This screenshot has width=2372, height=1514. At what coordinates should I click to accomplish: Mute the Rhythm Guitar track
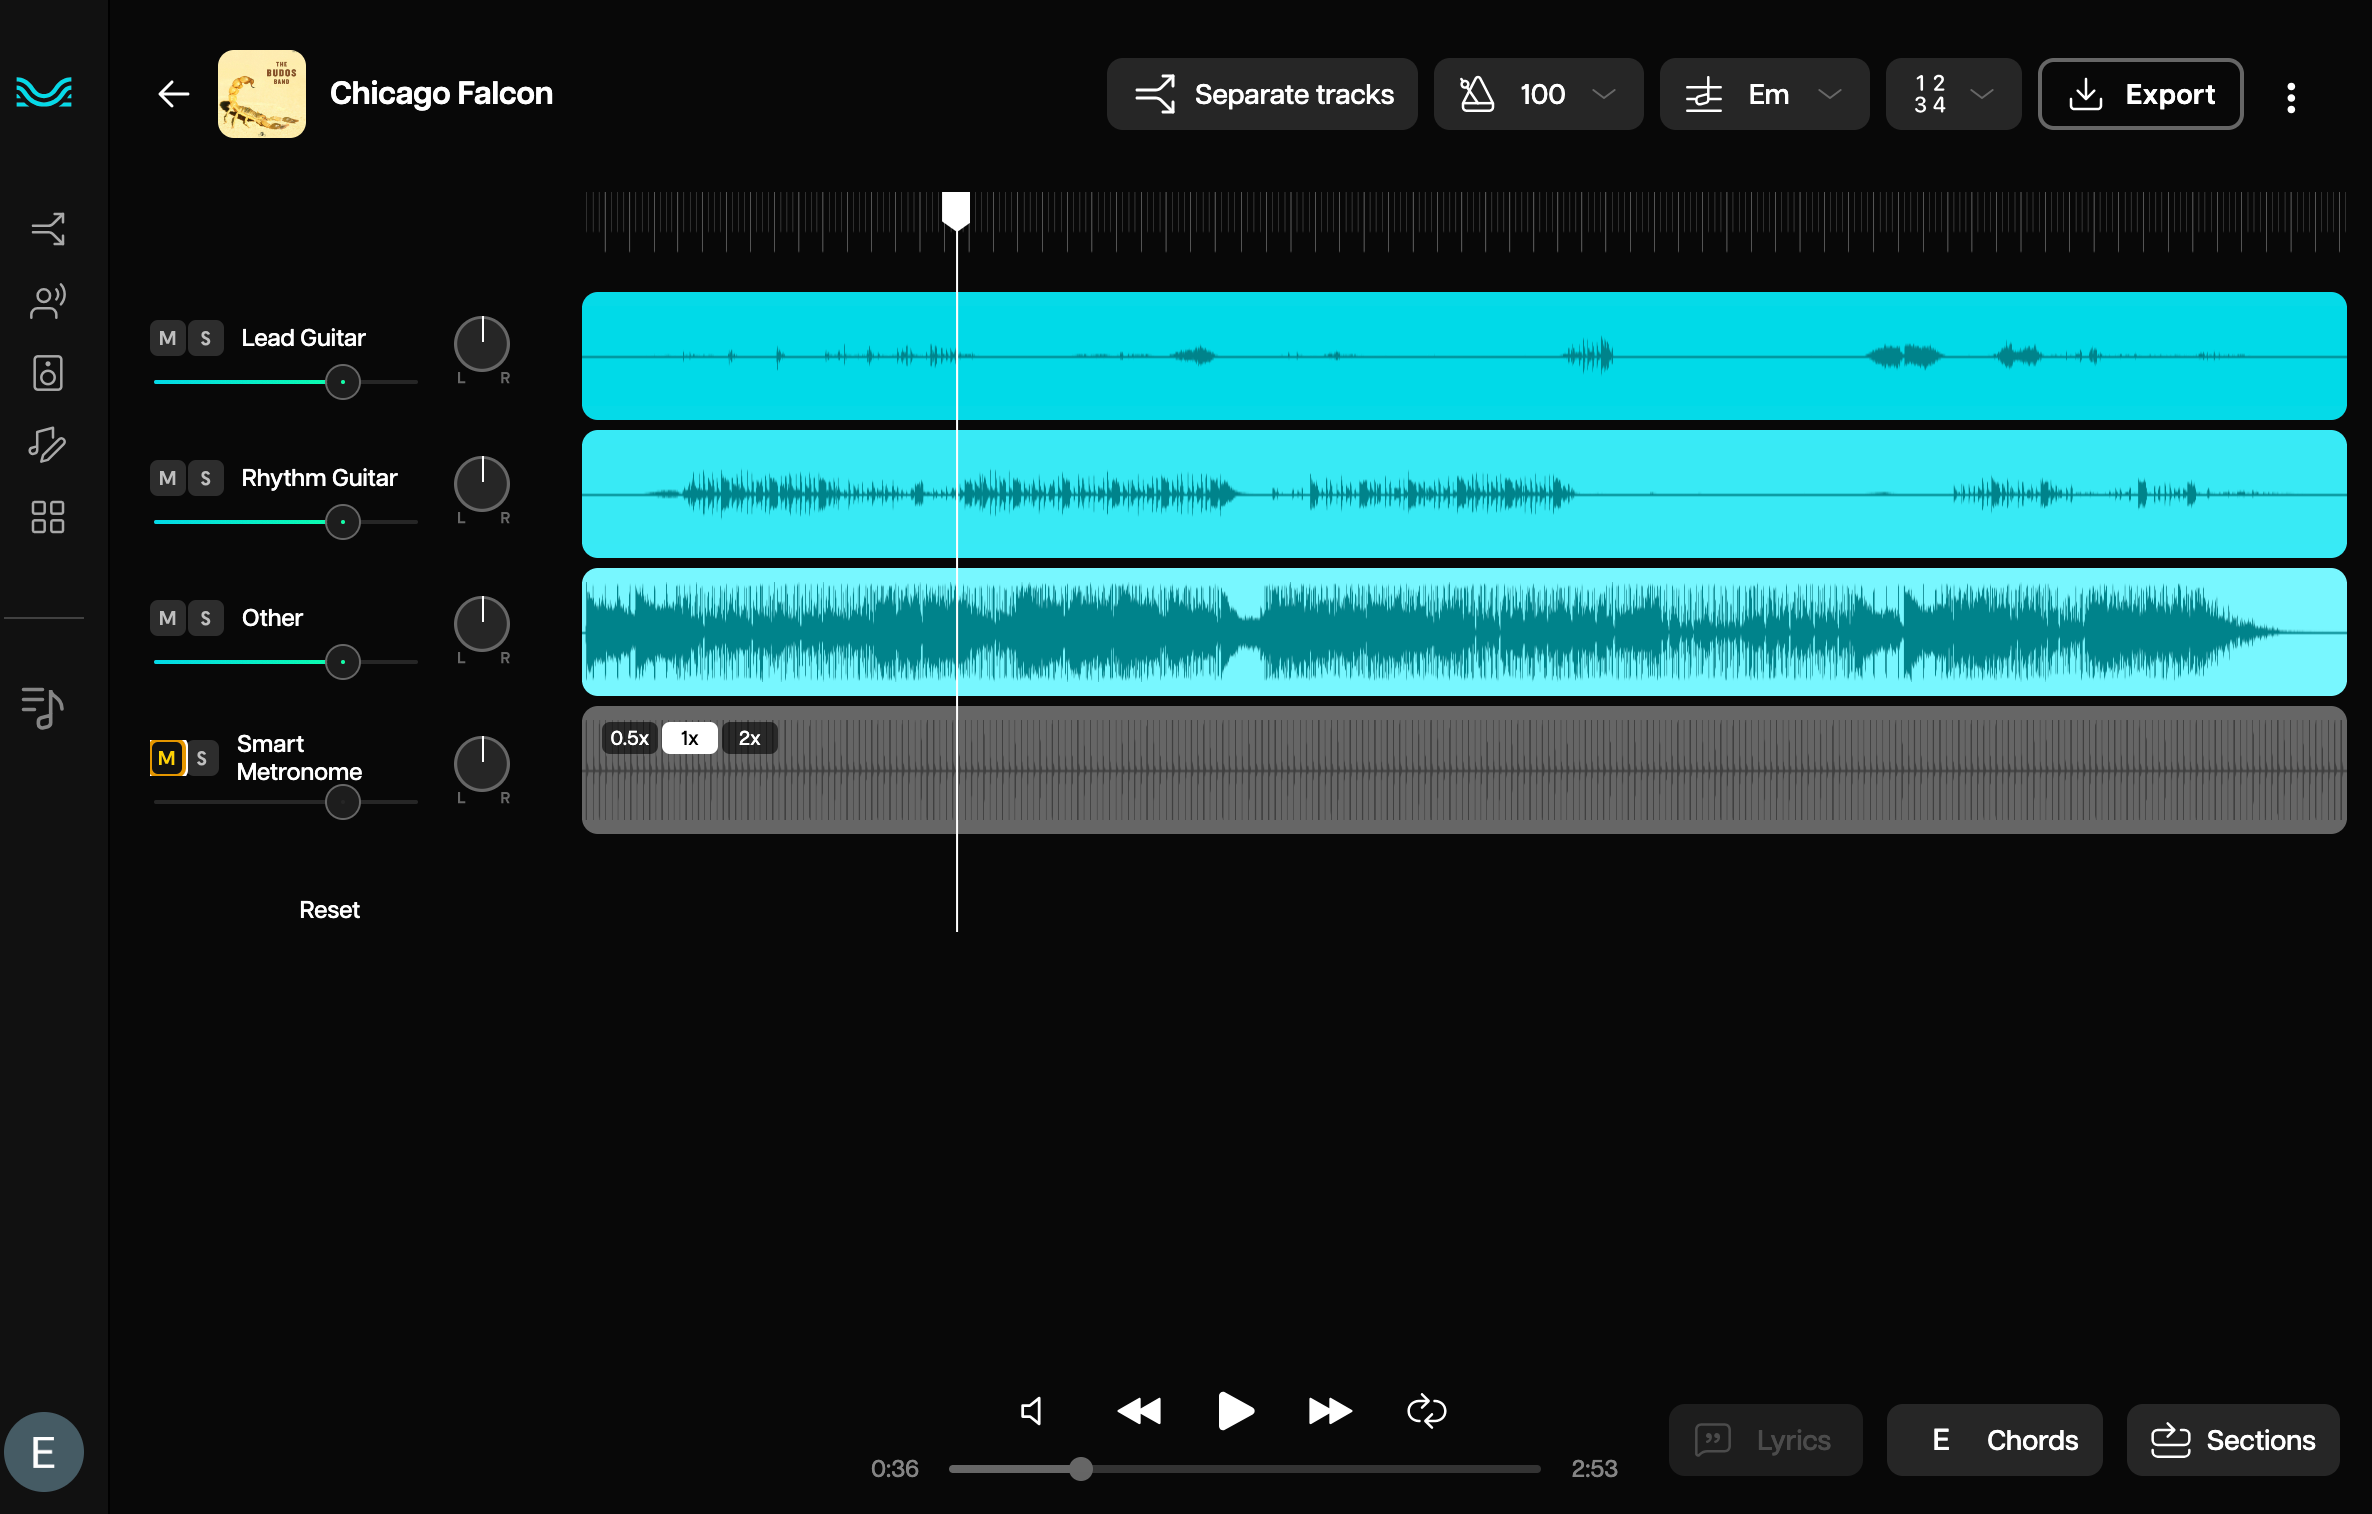click(x=167, y=478)
